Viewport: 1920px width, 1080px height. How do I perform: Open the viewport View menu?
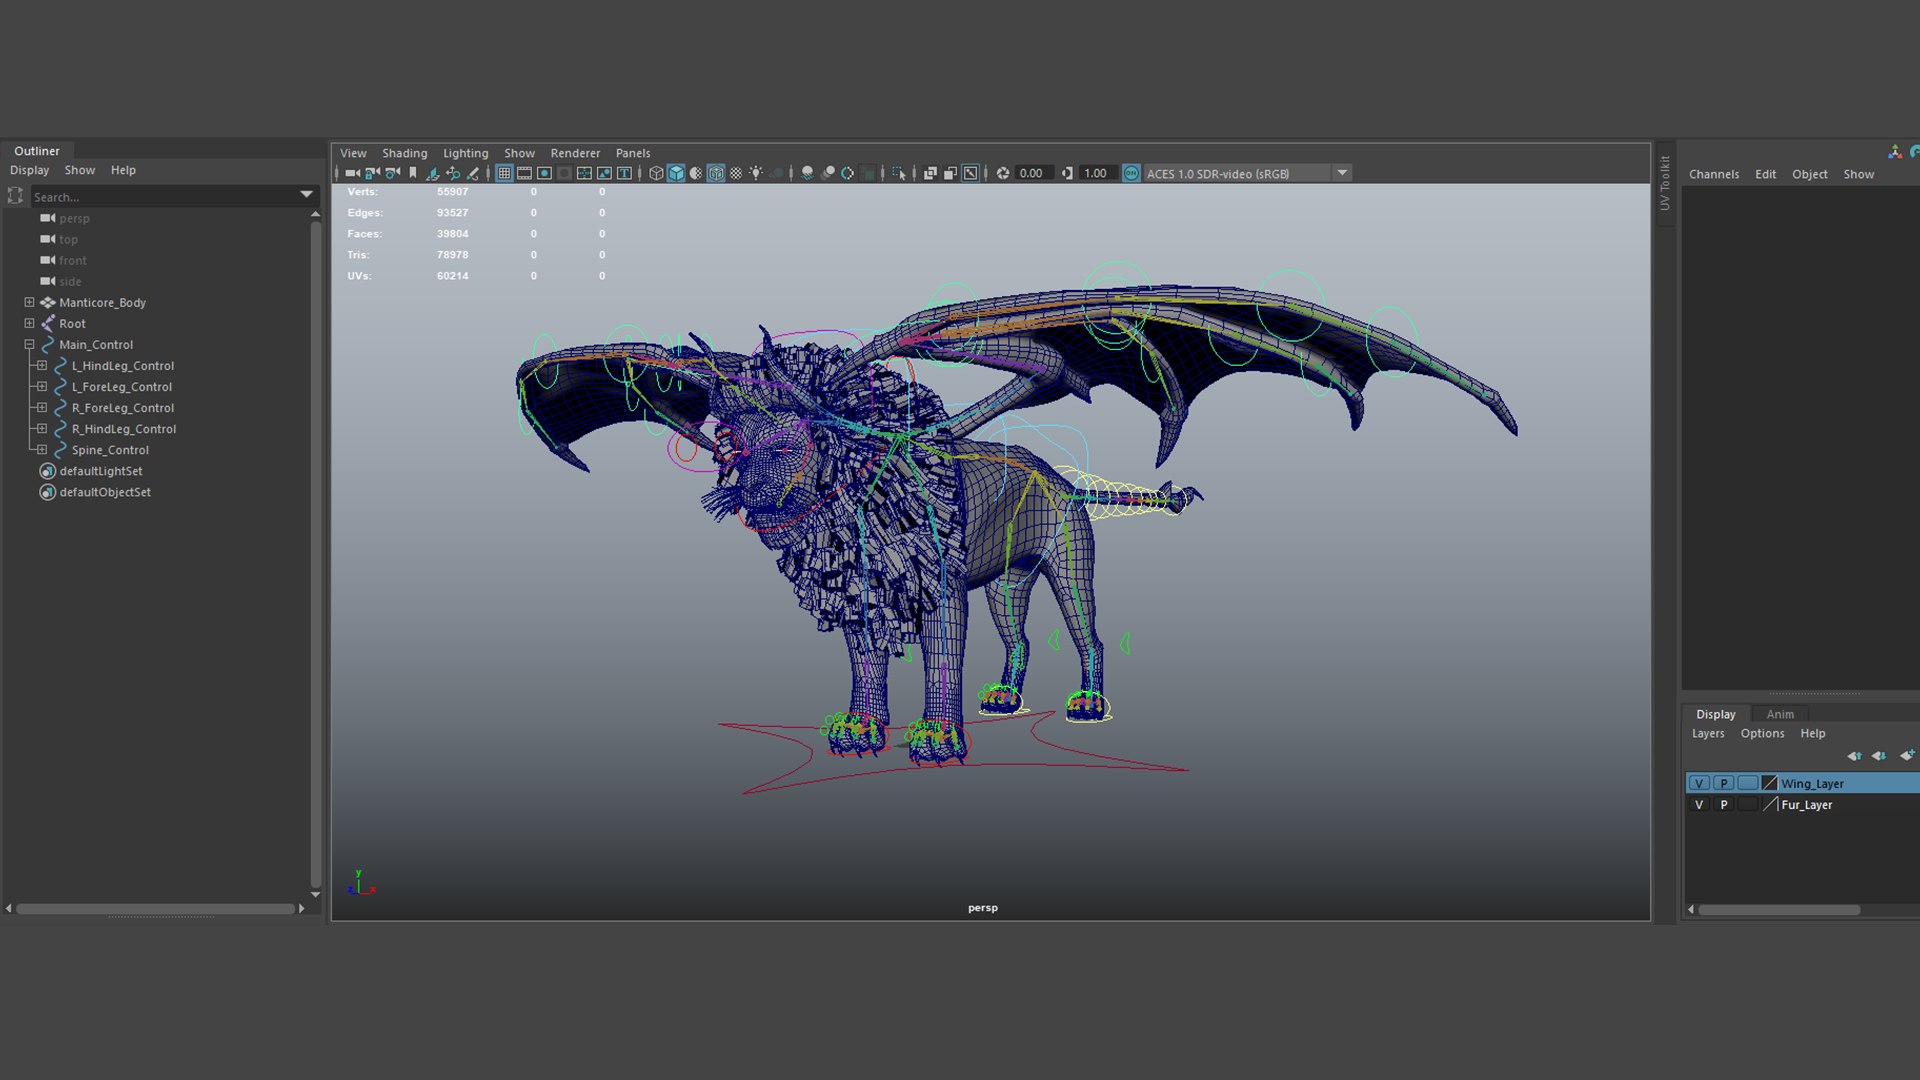pos(353,153)
